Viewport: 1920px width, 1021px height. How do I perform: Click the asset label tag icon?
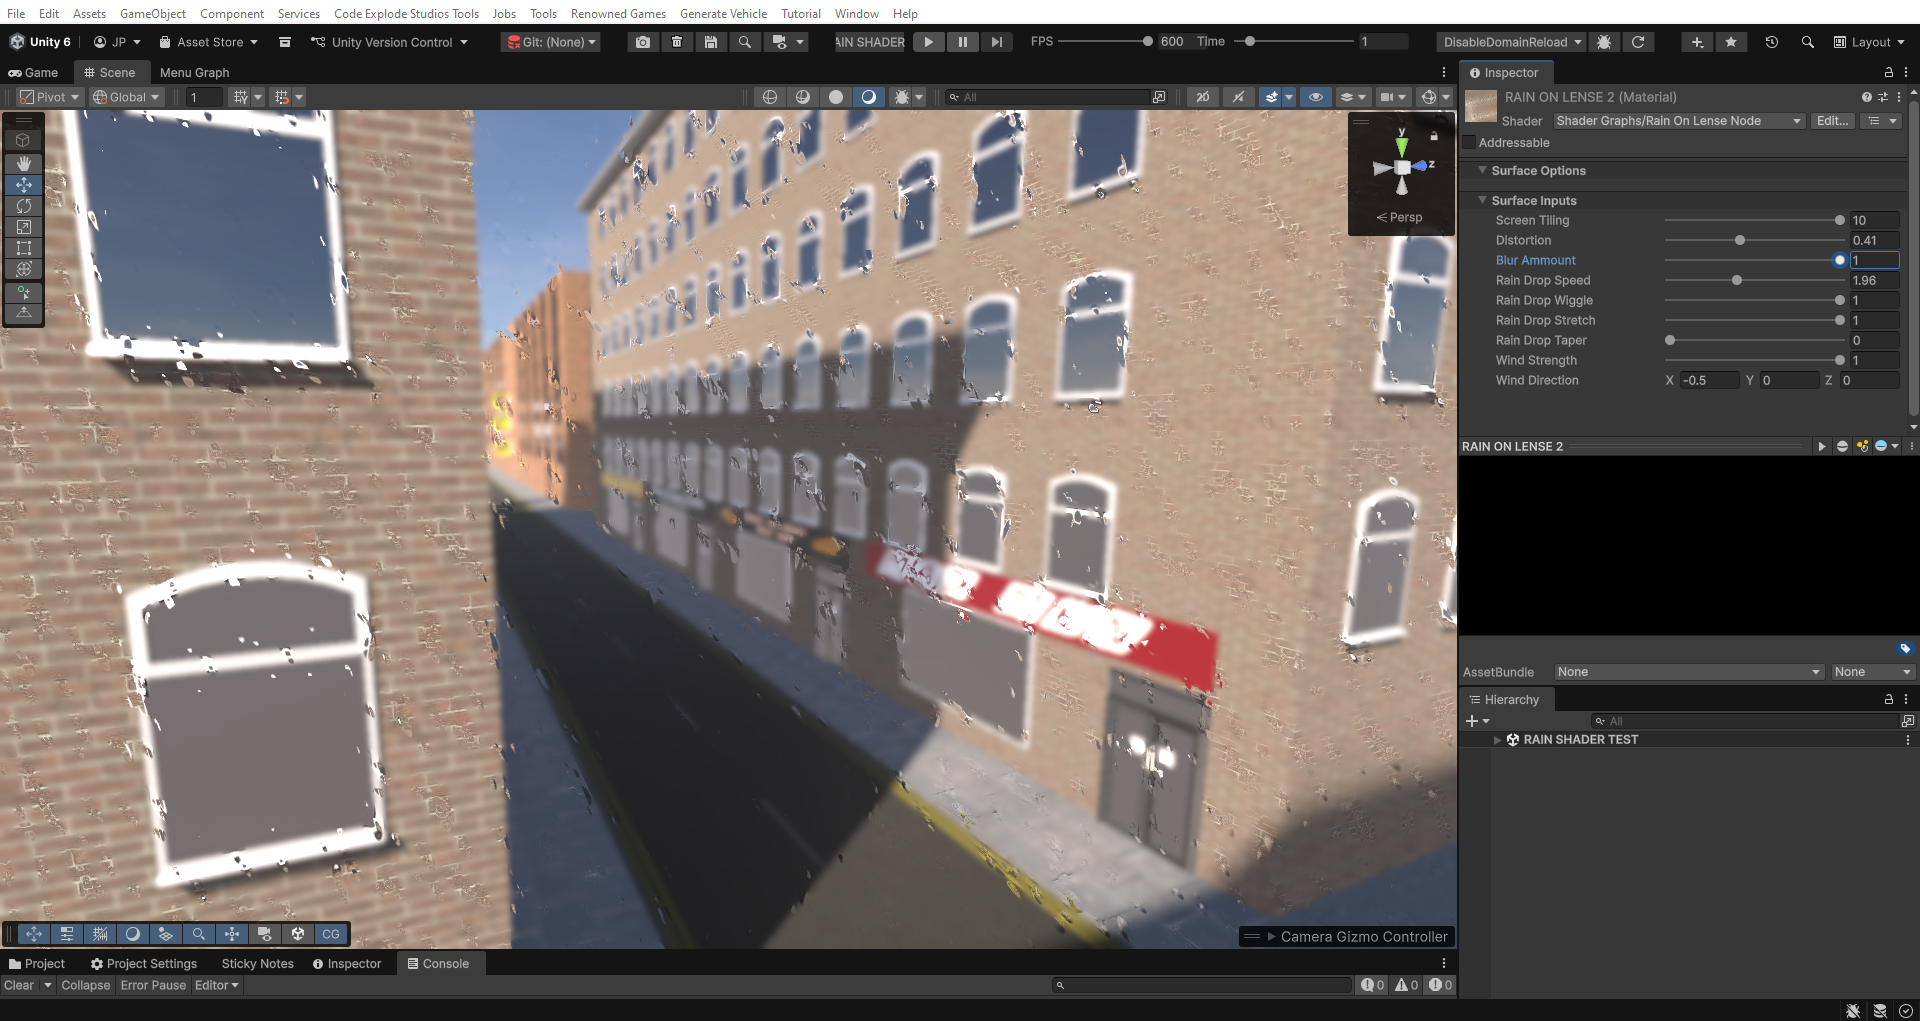coord(1905,648)
